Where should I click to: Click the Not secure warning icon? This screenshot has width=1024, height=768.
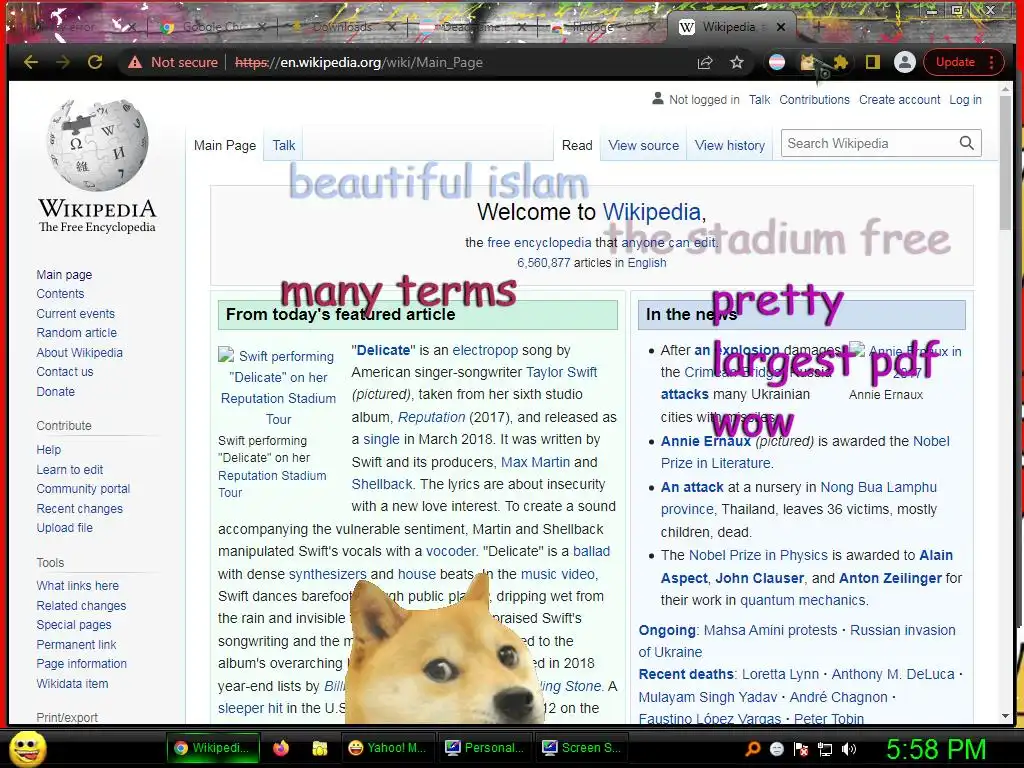(x=135, y=63)
